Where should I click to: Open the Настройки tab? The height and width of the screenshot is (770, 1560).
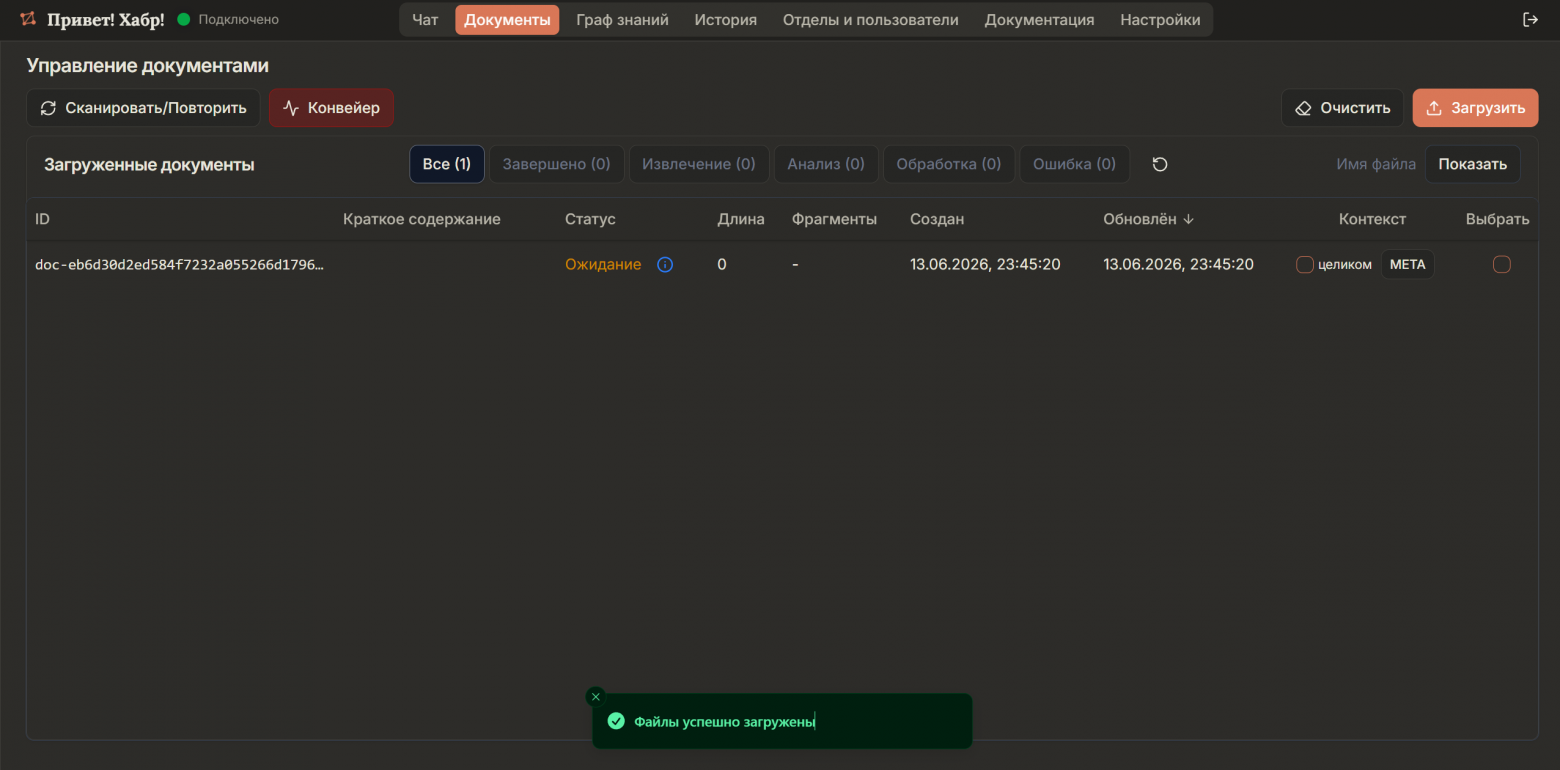[x=1160, y=20]
